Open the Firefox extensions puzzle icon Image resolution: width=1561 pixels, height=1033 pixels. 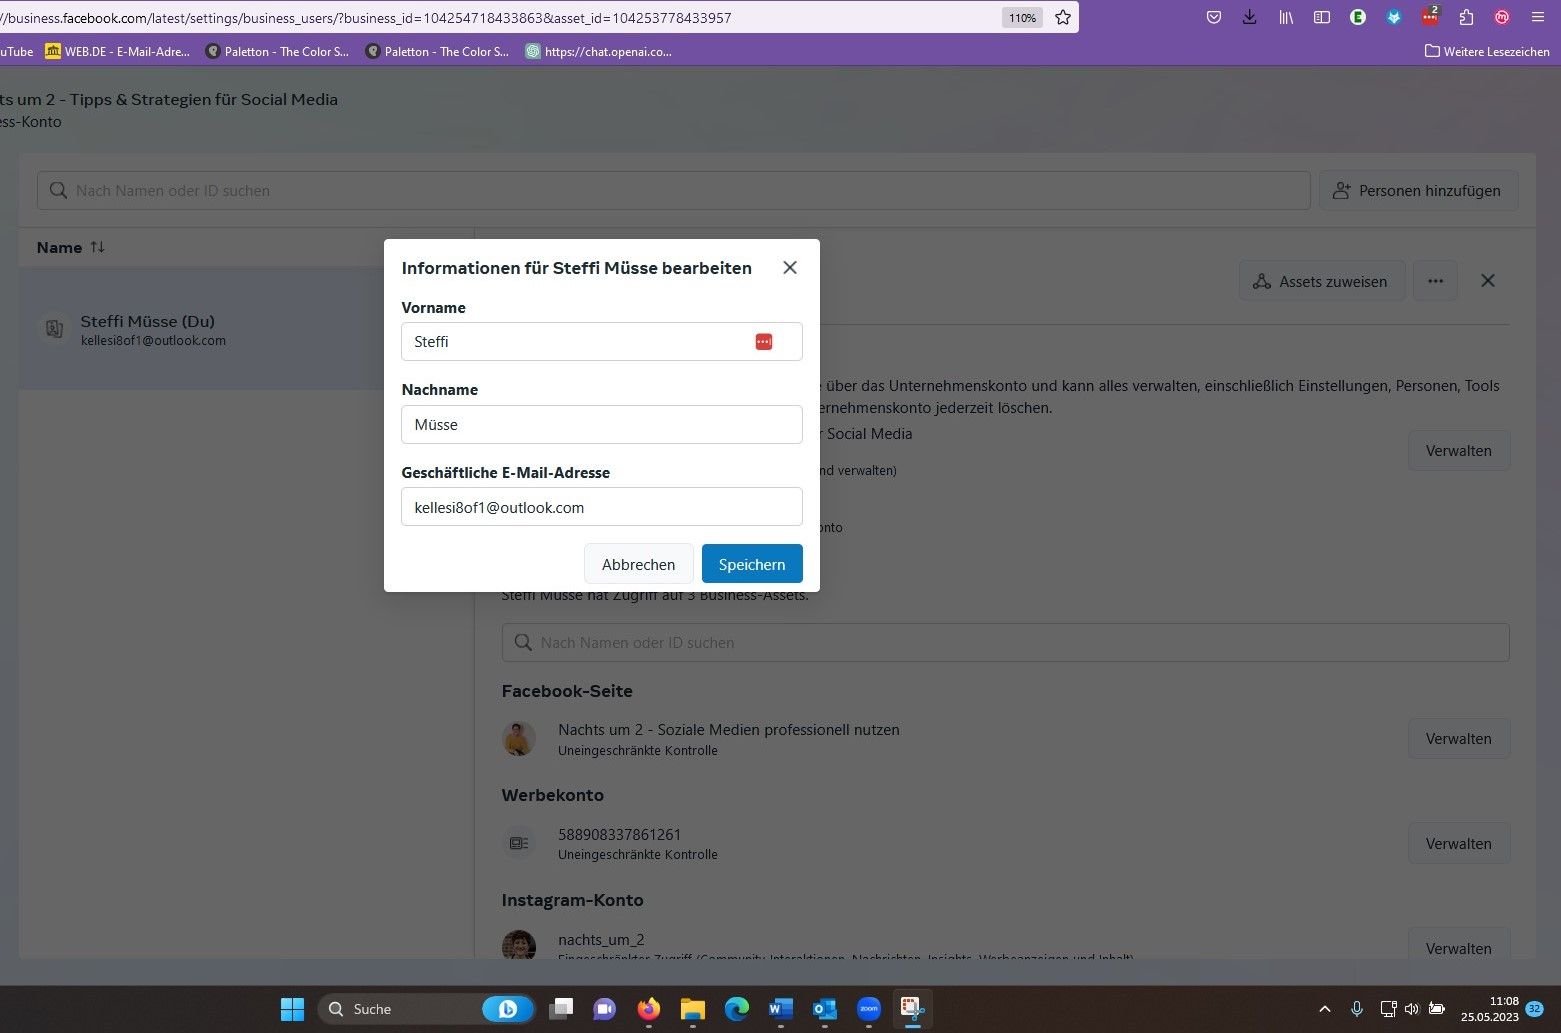(x=1466, y=17)
